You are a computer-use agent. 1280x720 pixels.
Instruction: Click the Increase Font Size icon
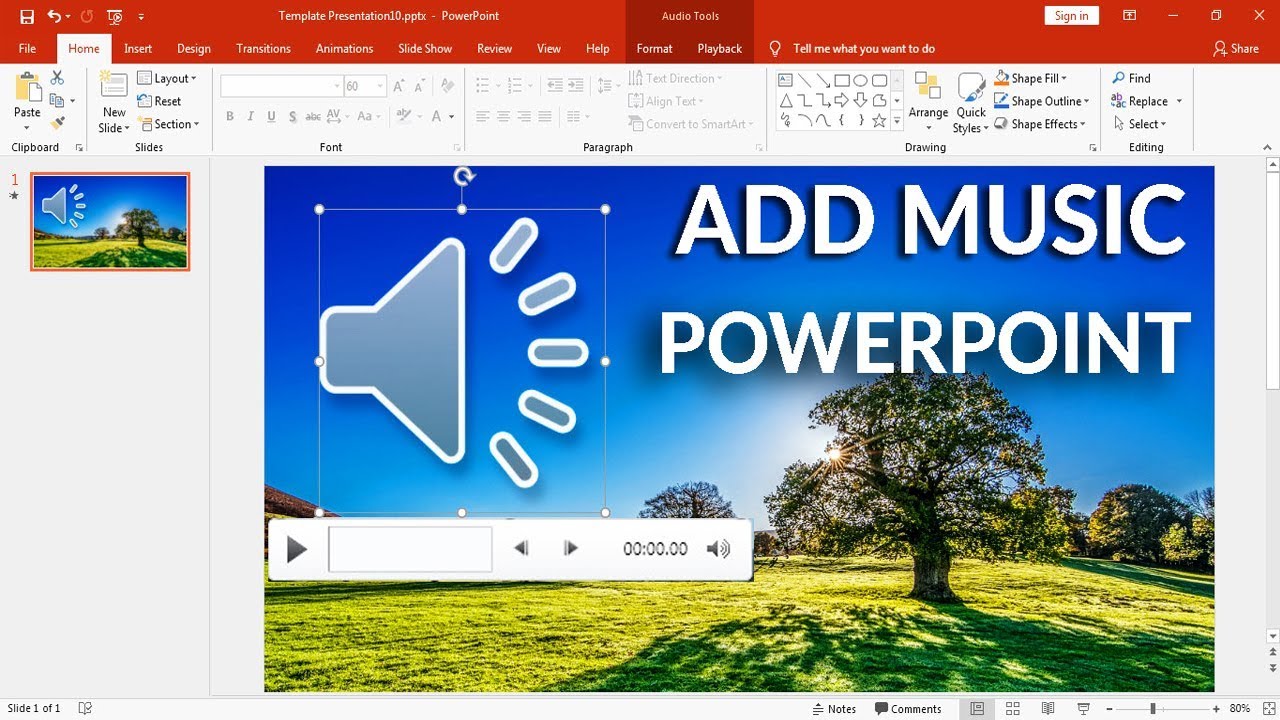[399, 87]
